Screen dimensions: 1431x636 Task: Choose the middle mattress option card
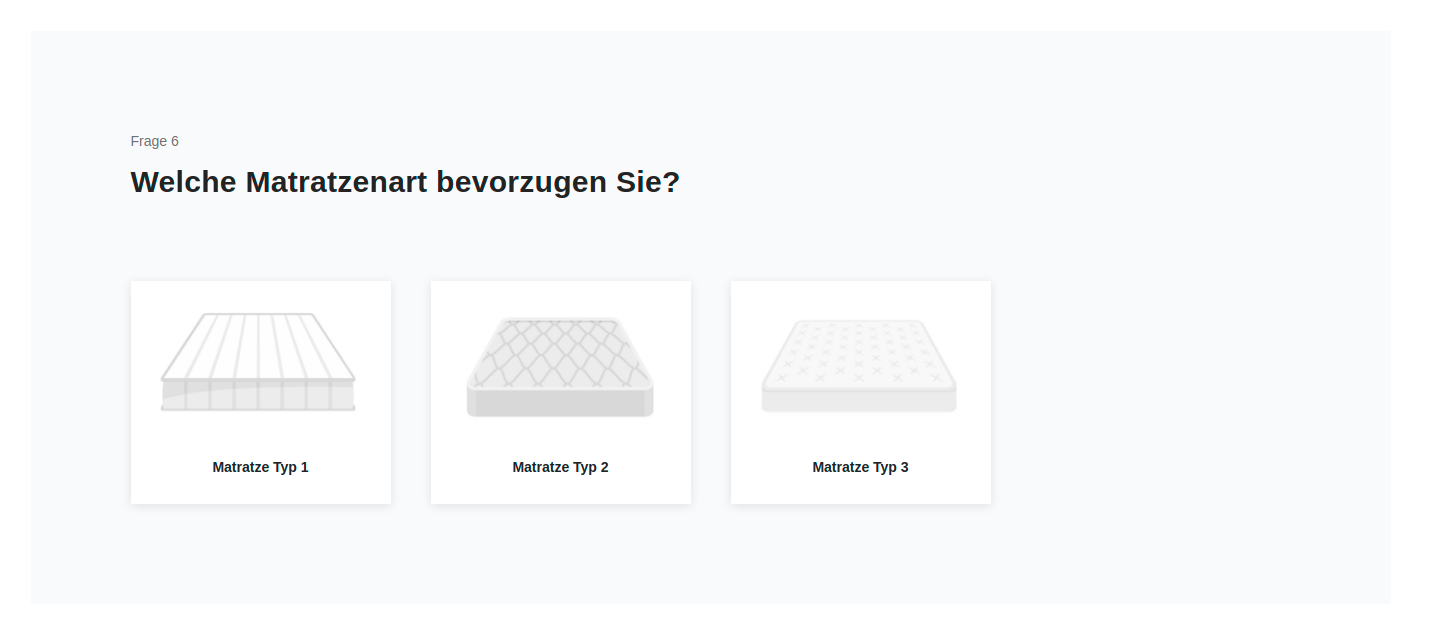point(560,392)
